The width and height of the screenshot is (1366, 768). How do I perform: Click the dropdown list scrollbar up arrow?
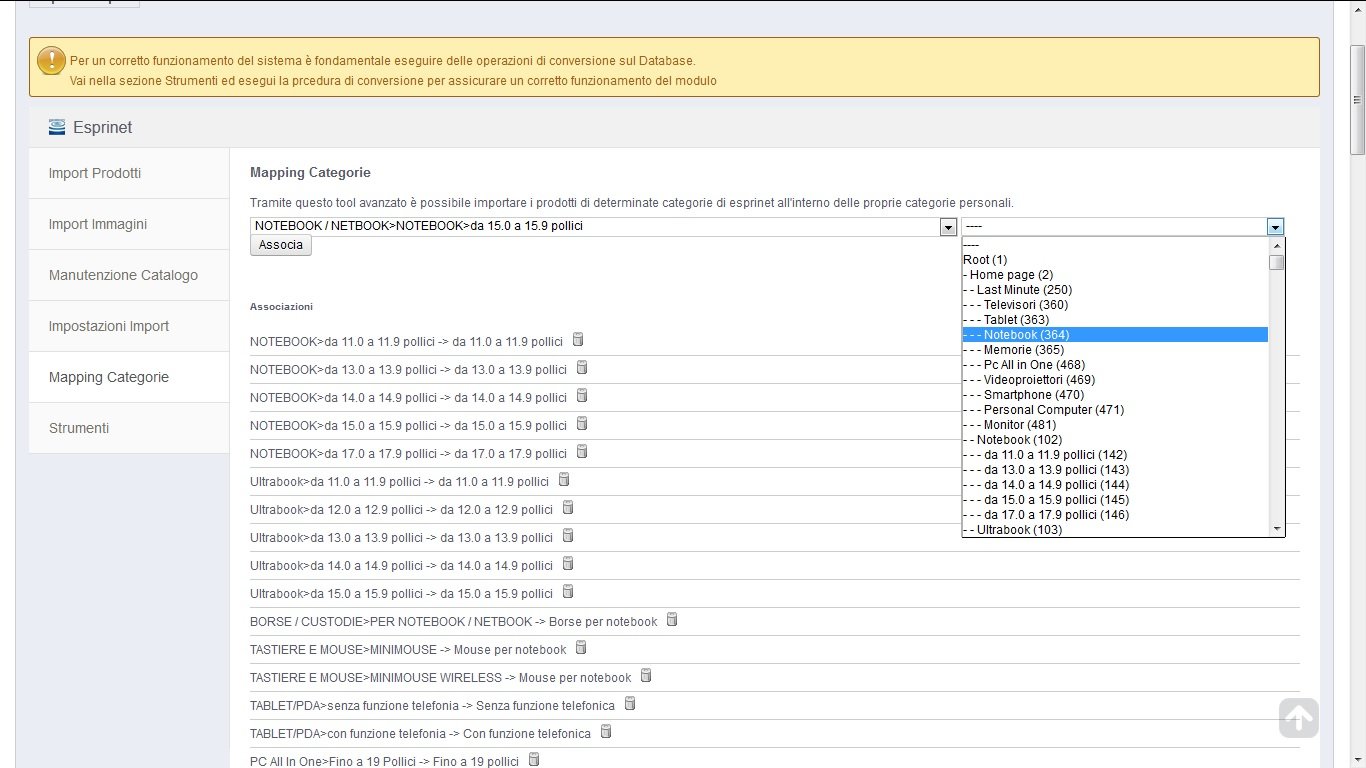(1276, 245)
